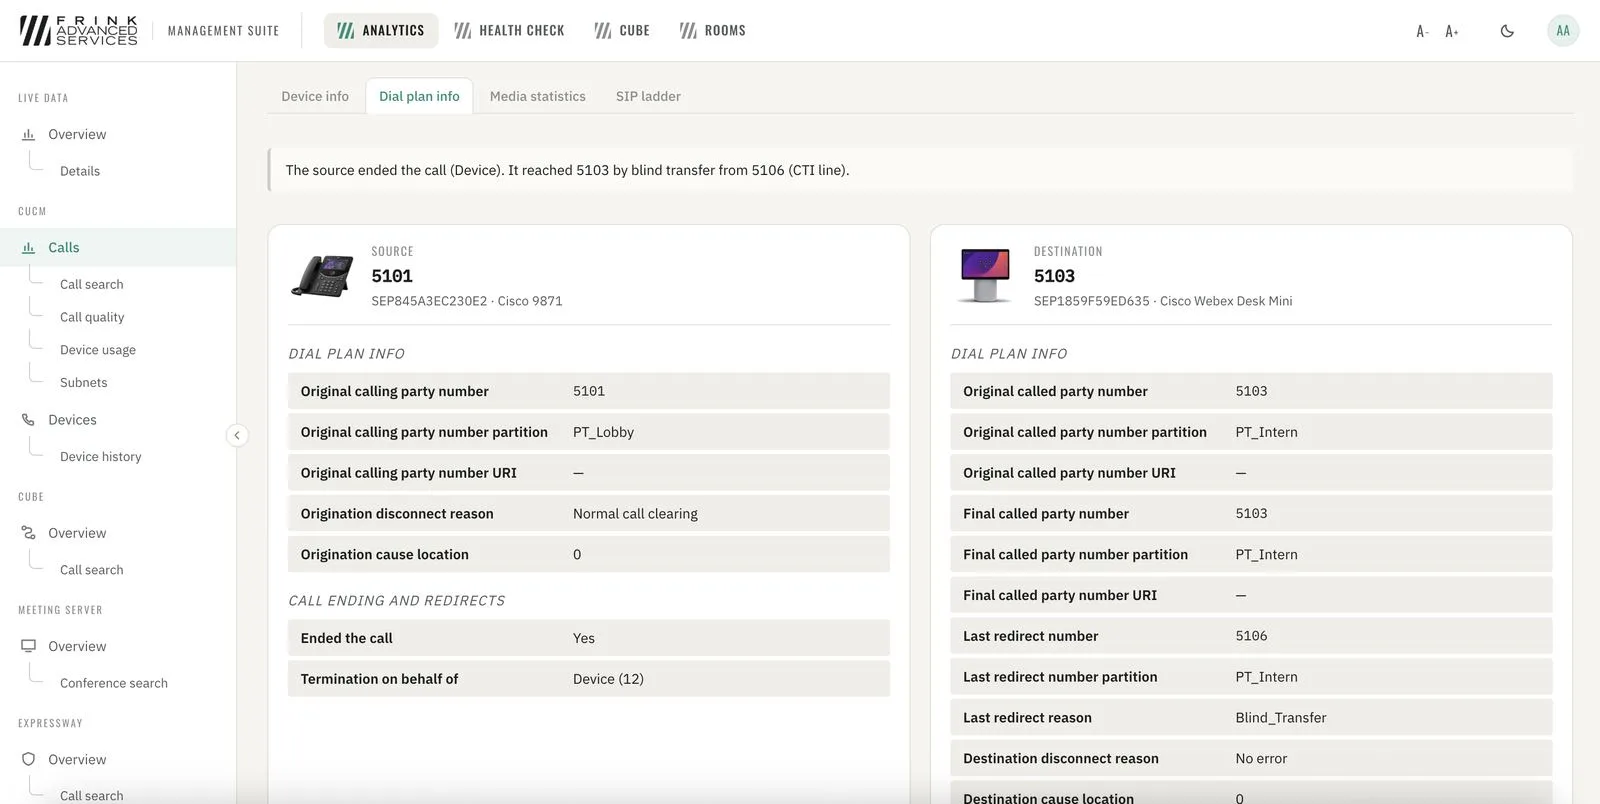This screenshot has width=1600, height=804.
Task: Click the Cisco 9871 phone image
Action: click(x=322, y=276)
